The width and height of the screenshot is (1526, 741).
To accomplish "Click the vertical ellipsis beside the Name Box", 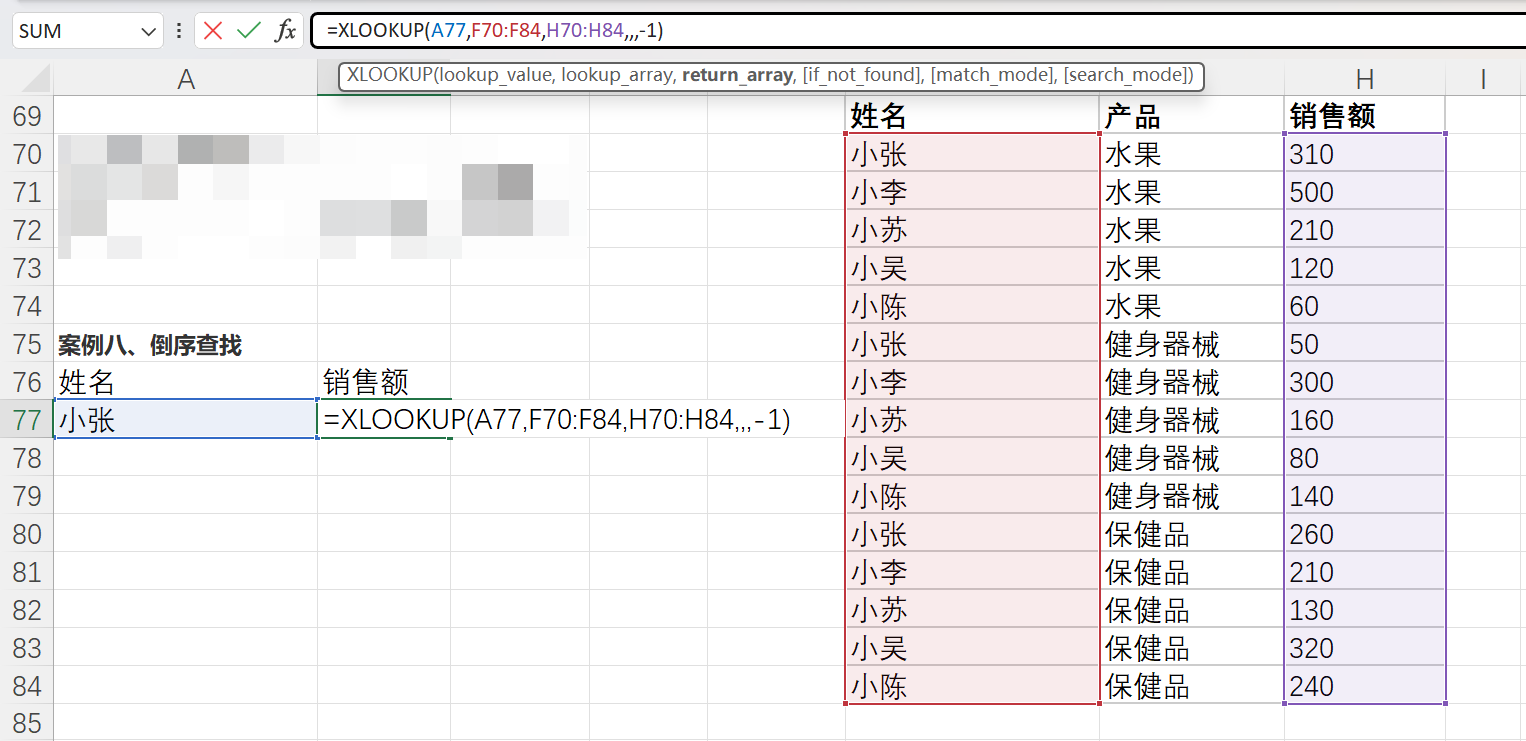I will coord(177,30).
